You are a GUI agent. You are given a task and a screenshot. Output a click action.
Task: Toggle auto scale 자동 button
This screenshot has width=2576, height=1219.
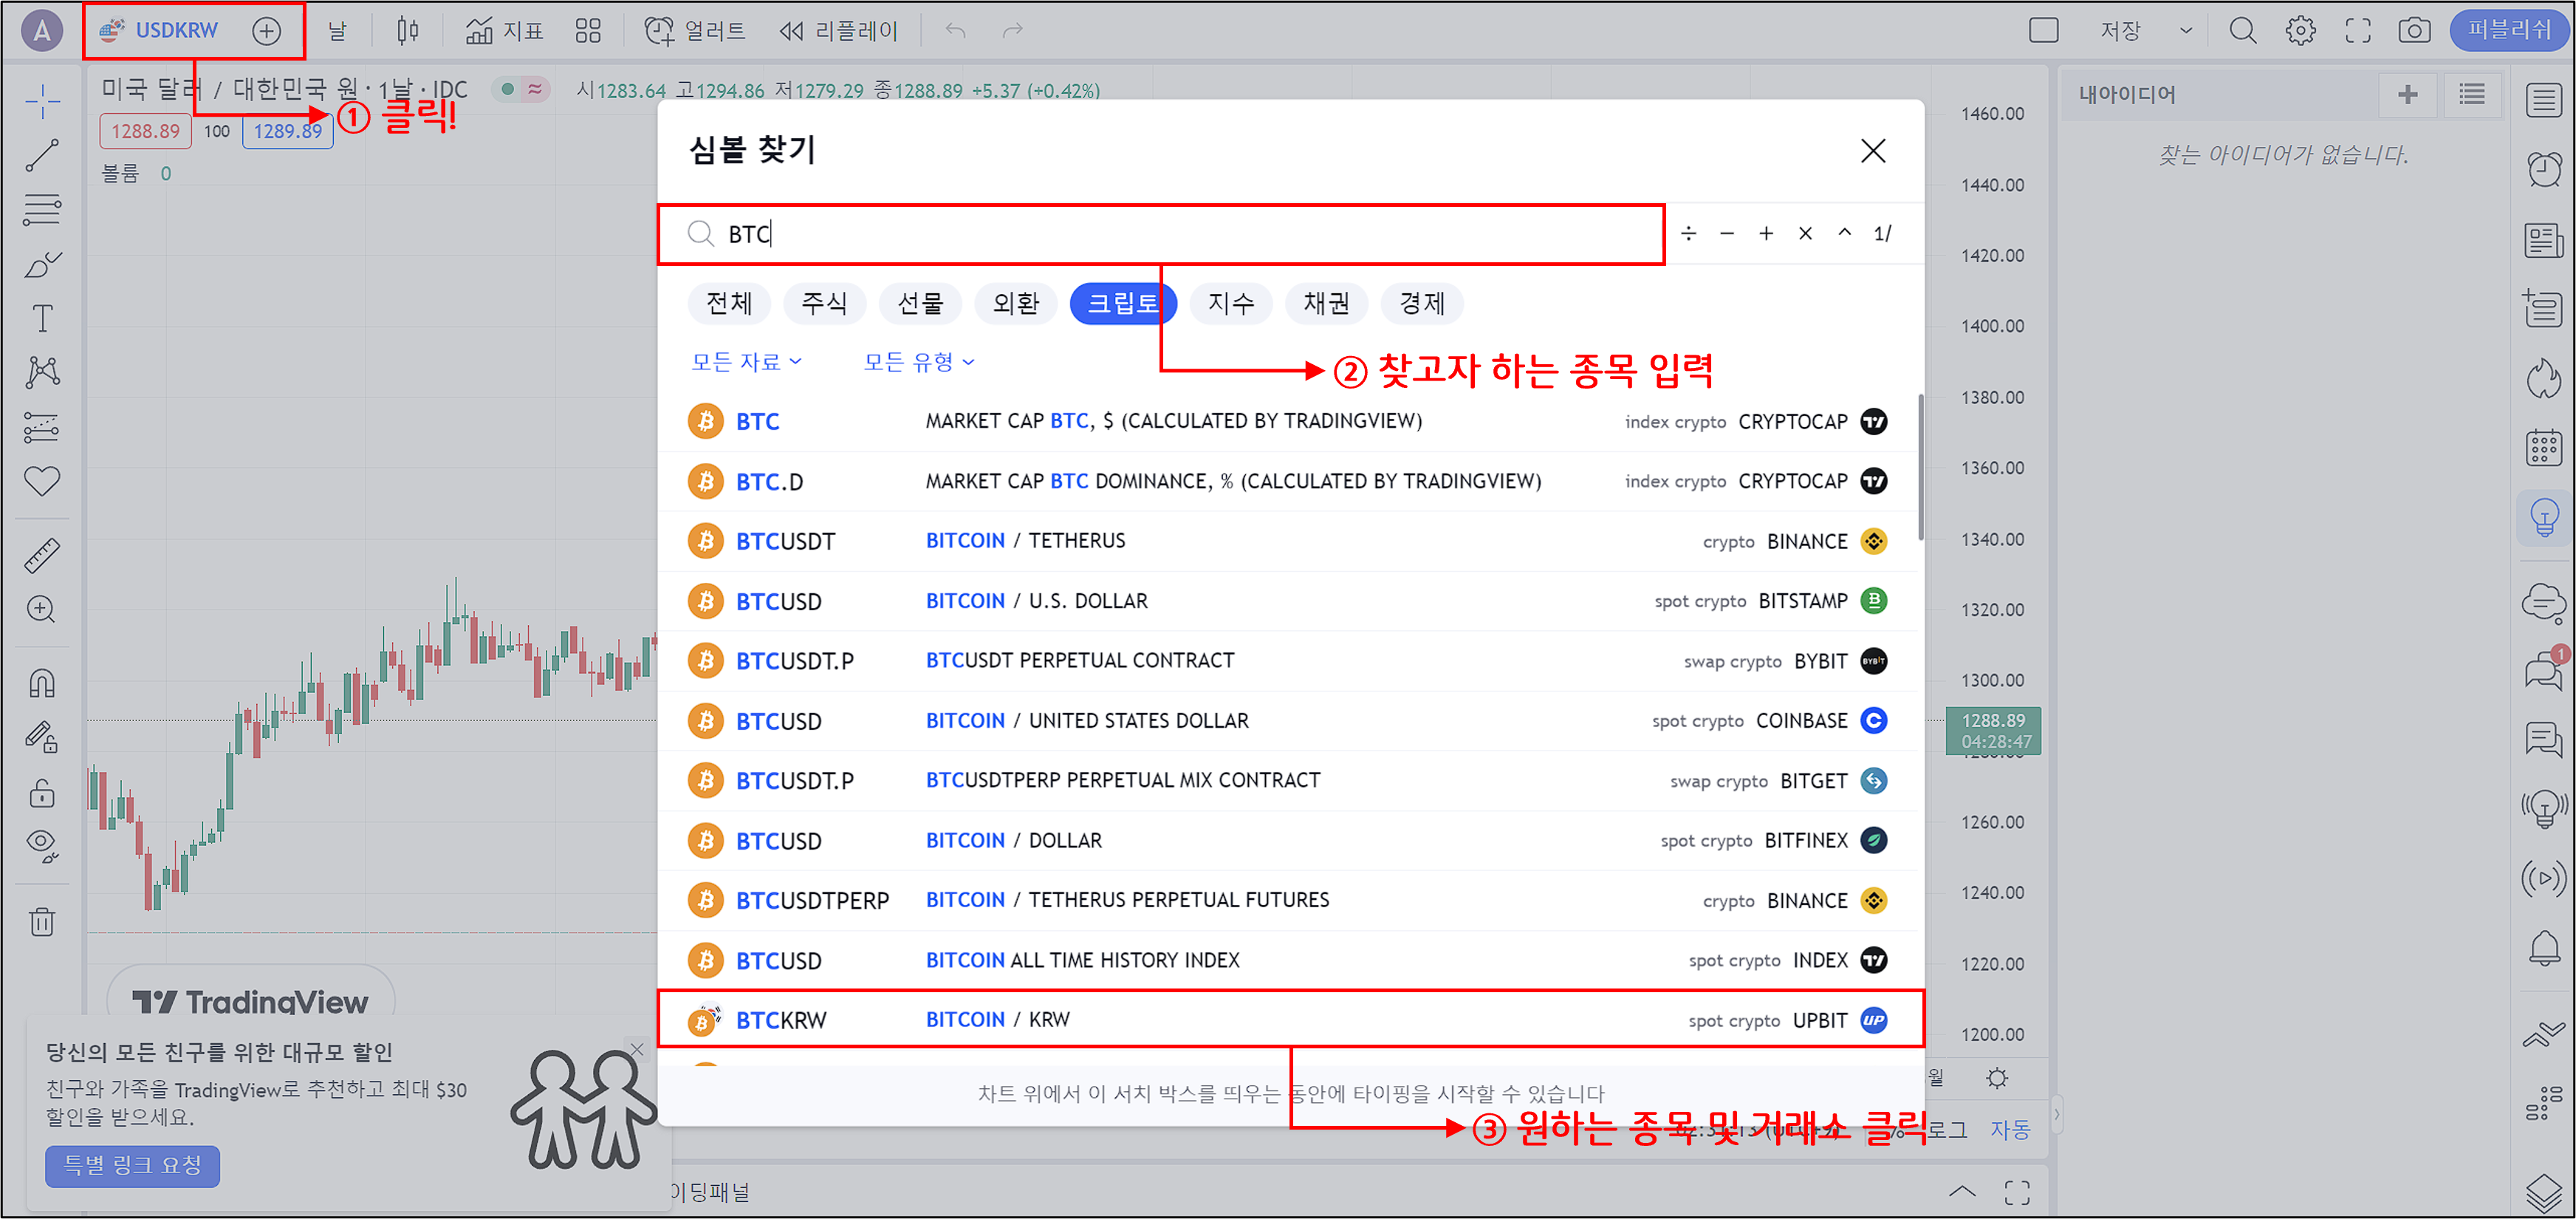[x=2010, y=1129]
